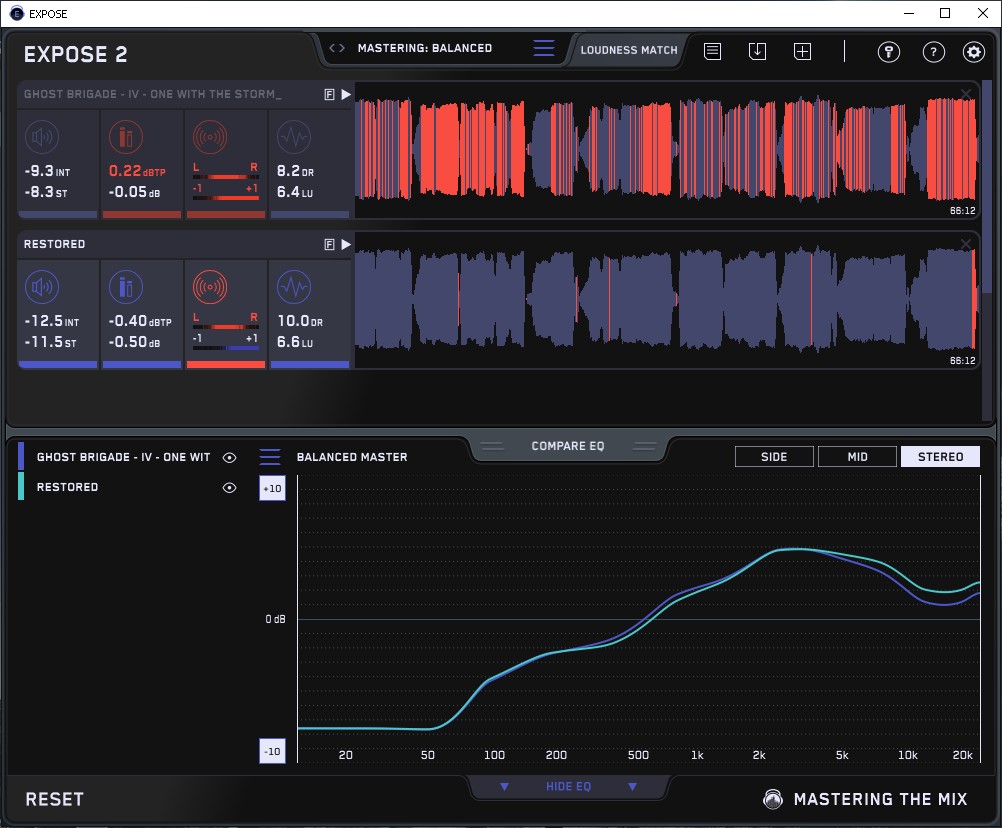Open the help question mark icon

(934, 52)
